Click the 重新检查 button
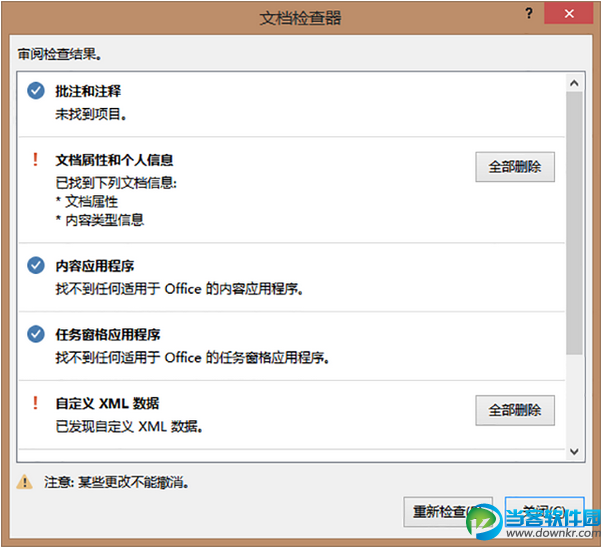 (448, 512)
